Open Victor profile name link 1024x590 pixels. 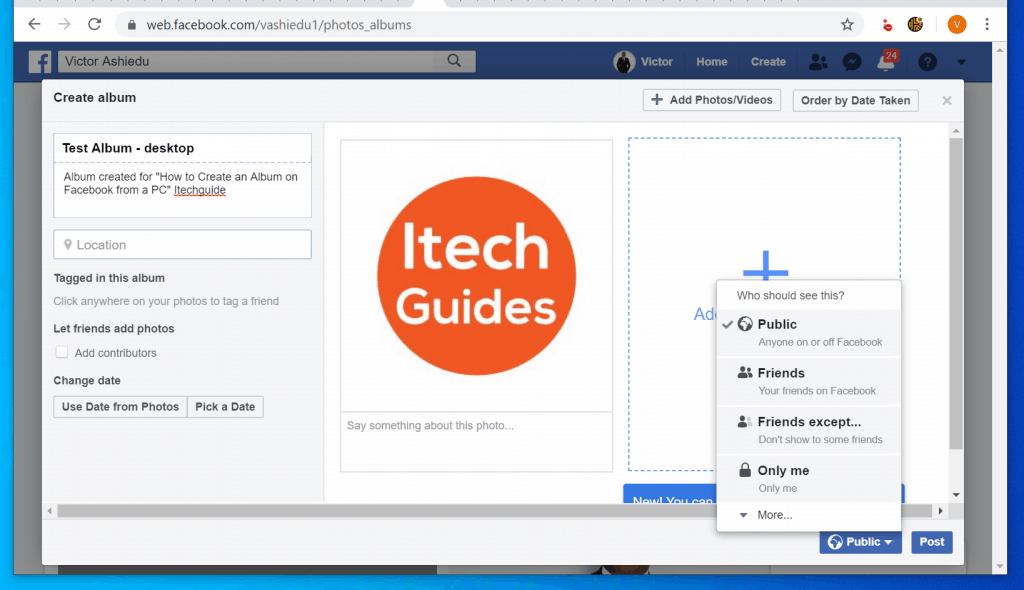(656, 61)
